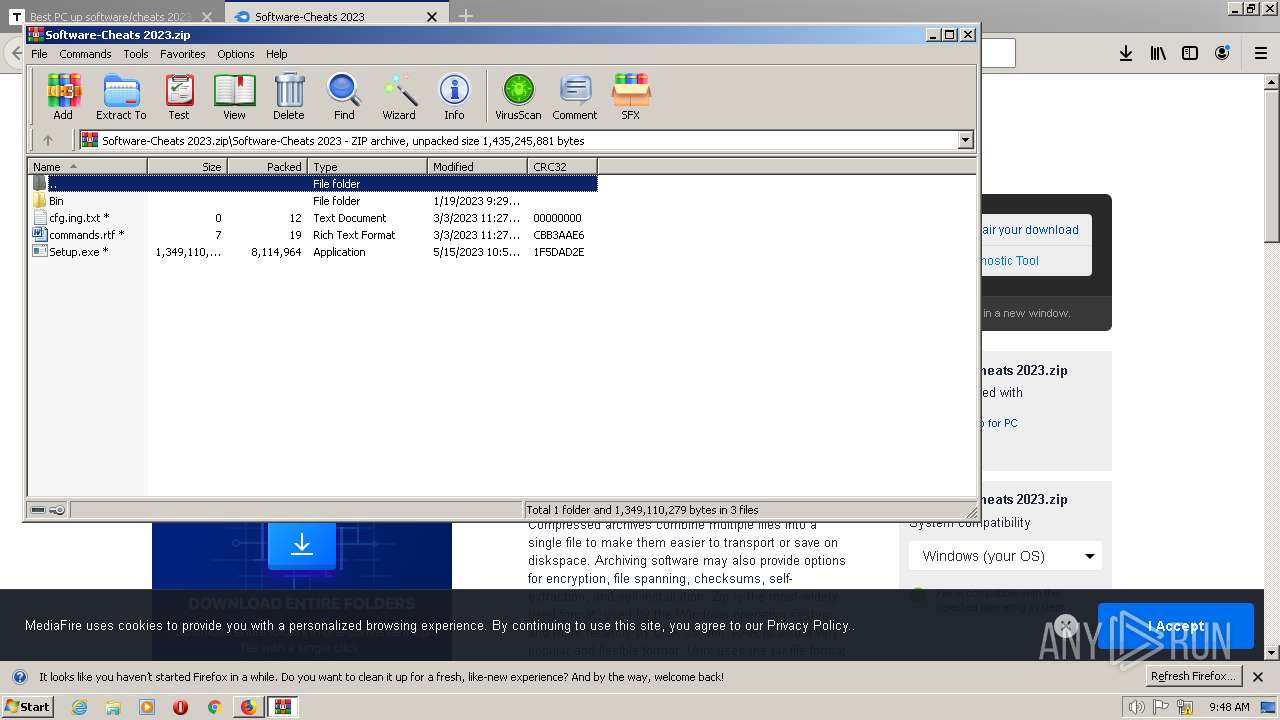Image resolution: width=1280 pixels, height=720 pixels.
Task: Open the Find tool
Action: pyautogui.click(x=344, y=97)
